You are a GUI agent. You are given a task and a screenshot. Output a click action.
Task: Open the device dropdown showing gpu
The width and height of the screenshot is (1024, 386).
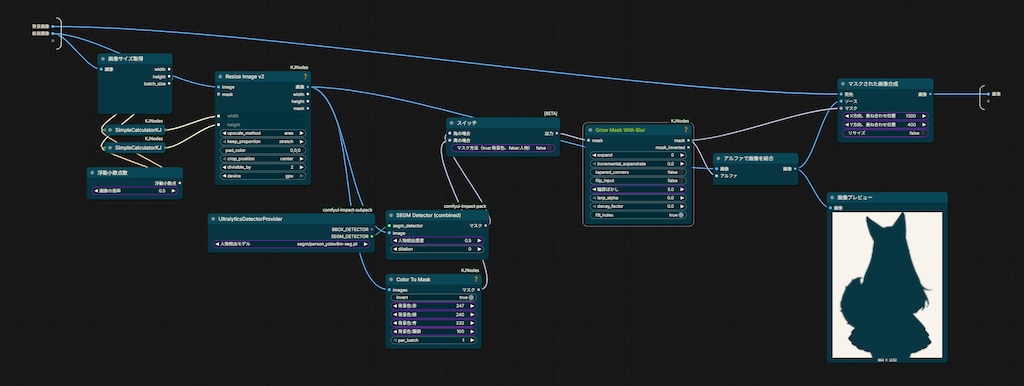pos(264,176)
